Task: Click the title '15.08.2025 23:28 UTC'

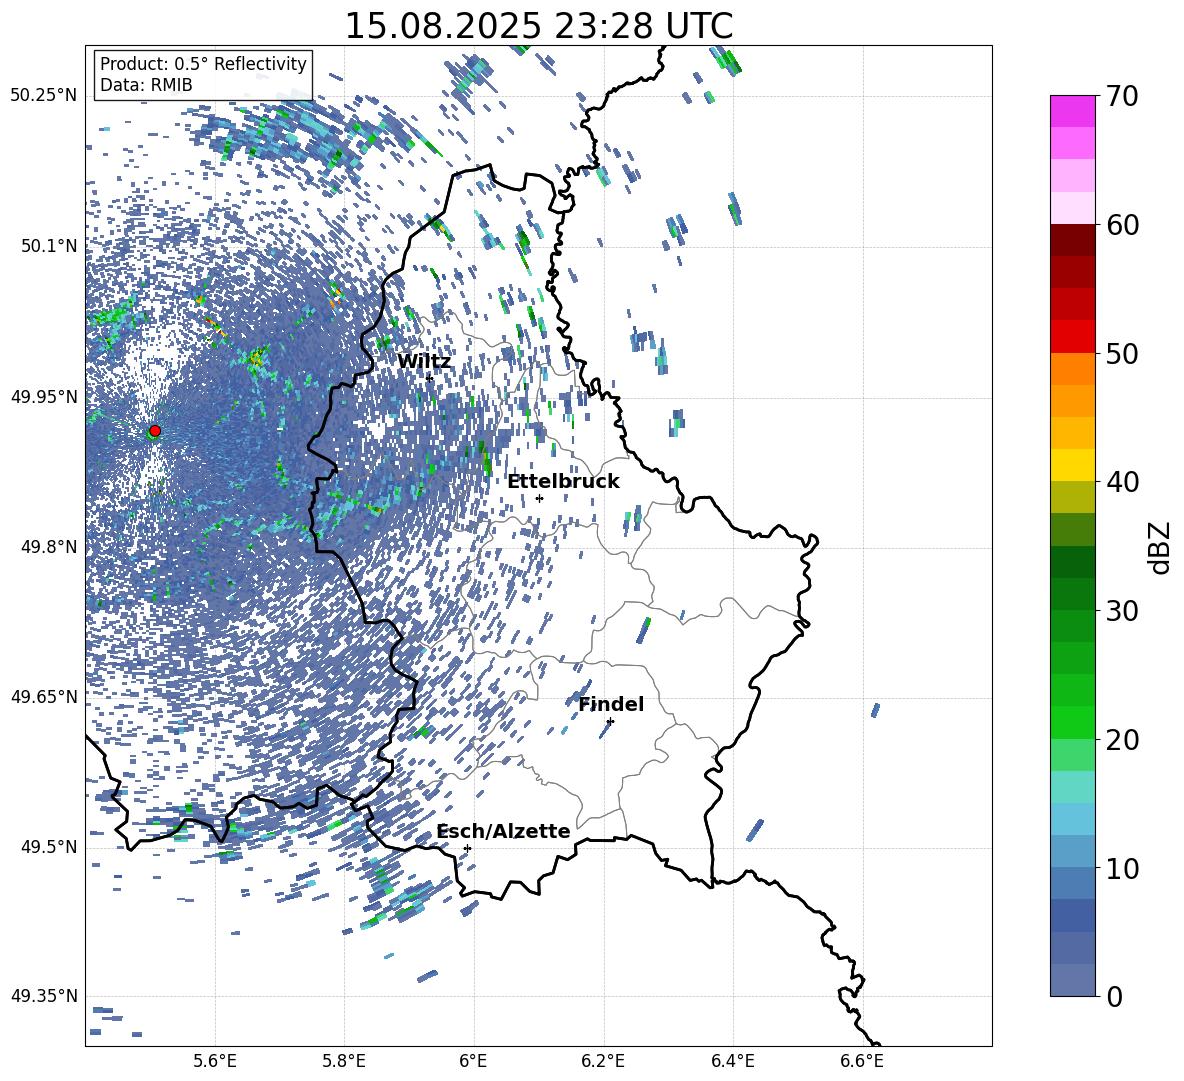Action: tap(538, 26)
